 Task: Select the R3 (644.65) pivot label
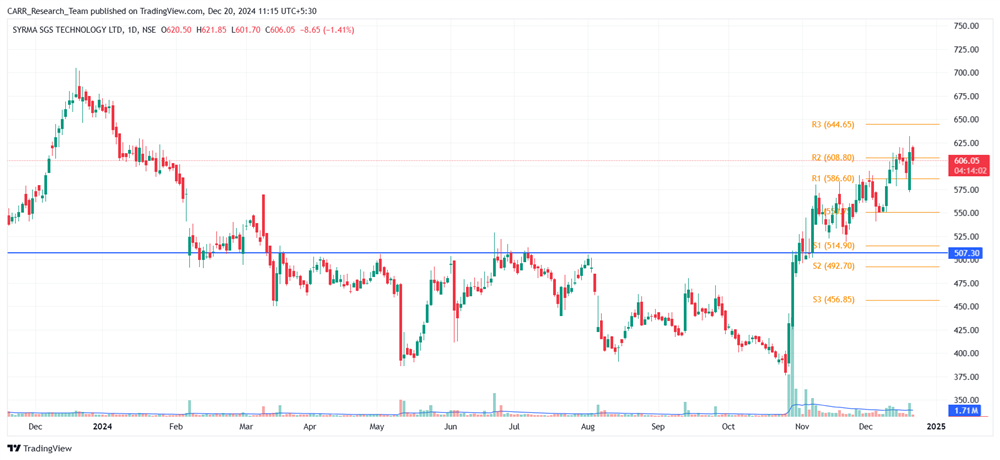[833, 124]
